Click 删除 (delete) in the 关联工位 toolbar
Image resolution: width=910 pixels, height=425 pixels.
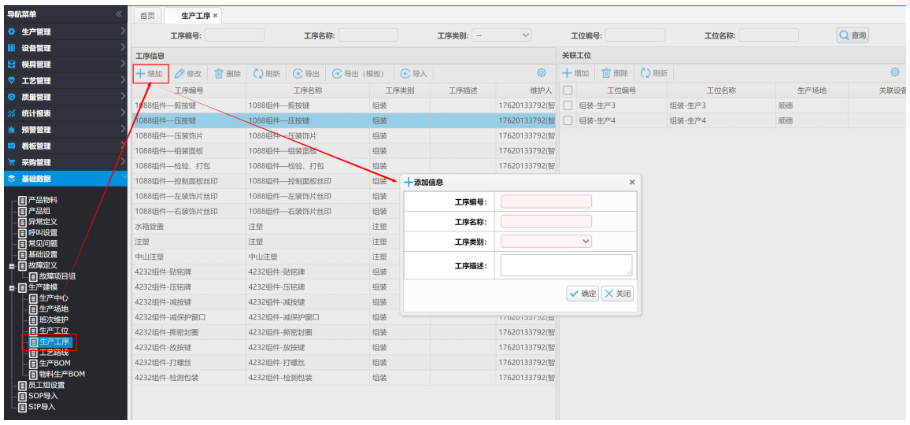point(614,74)
